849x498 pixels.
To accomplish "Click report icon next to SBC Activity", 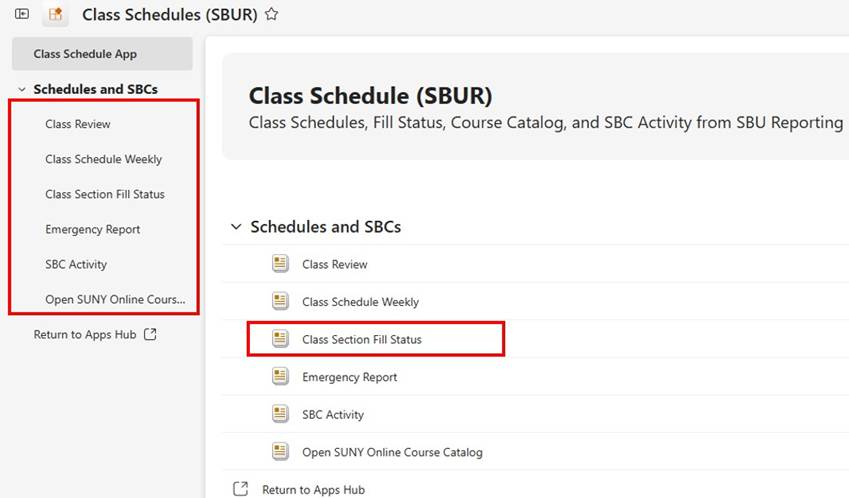I will (280, 414).
